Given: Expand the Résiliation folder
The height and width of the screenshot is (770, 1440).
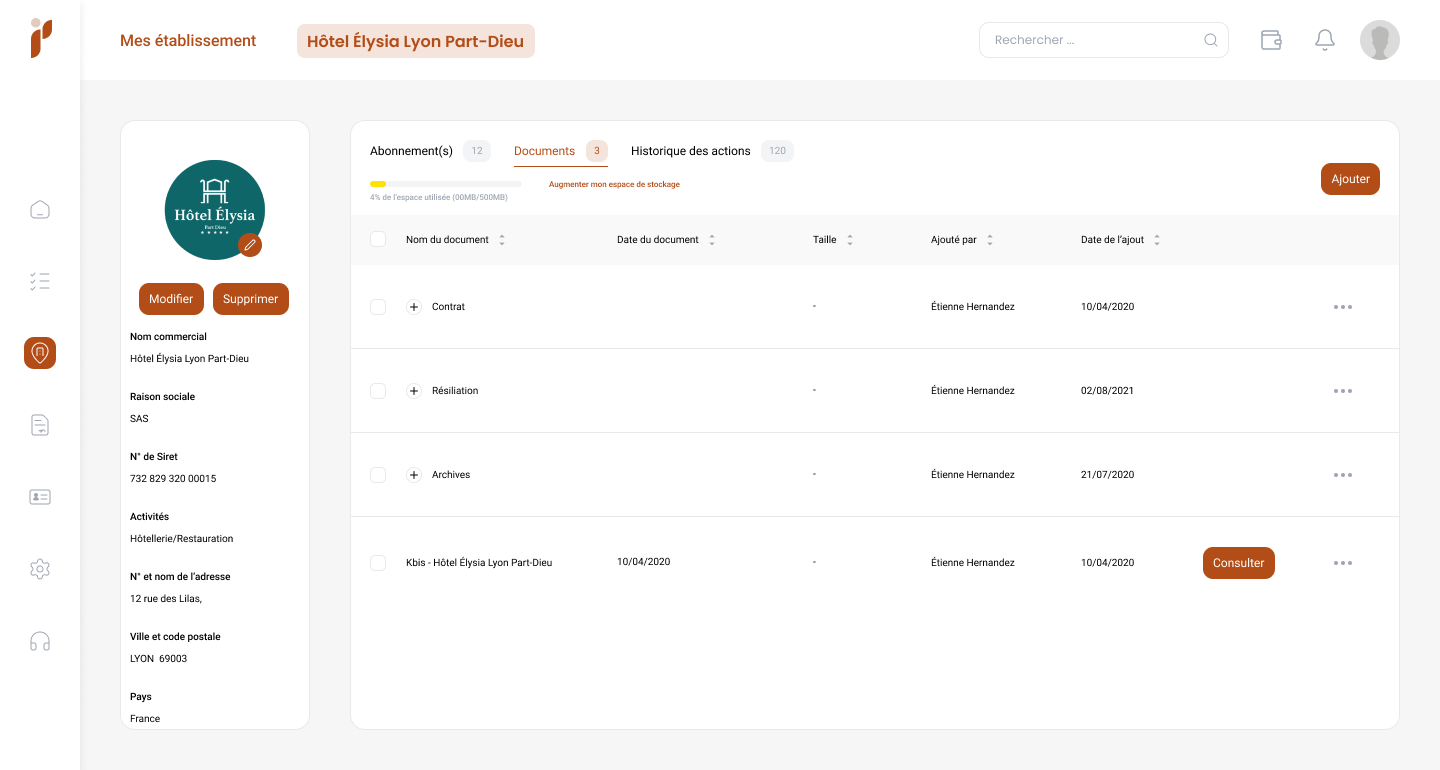Looking at the screenshot, I should pyautogui.click(x=414, y=391).
